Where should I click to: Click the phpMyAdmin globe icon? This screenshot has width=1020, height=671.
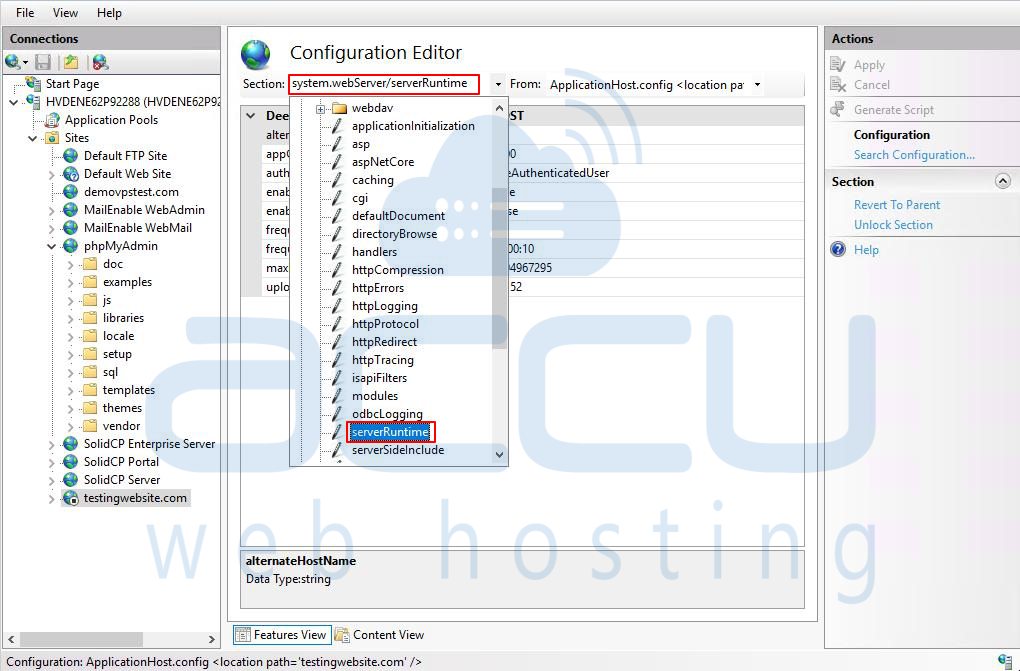coord(70,246)
